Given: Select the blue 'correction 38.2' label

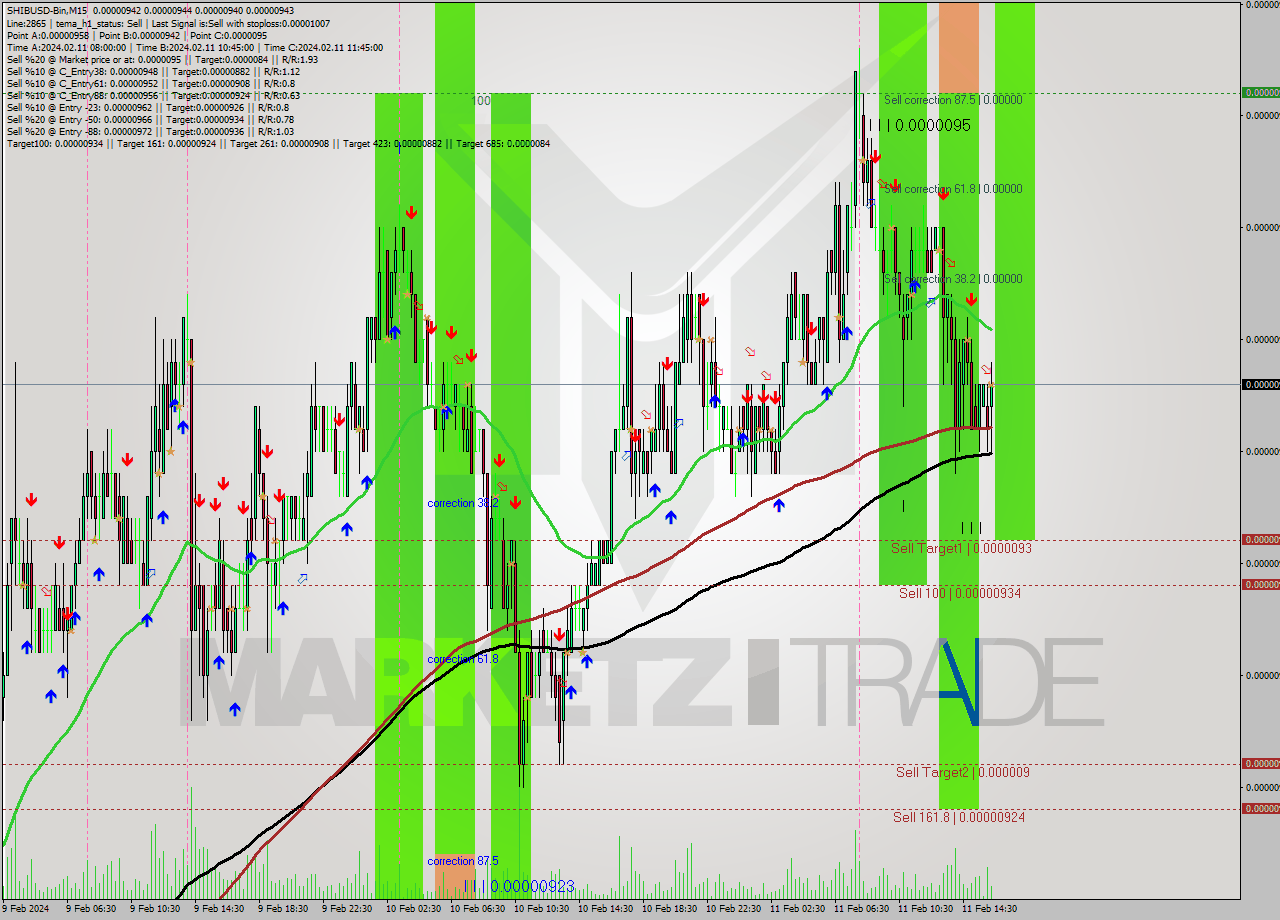Looking at the screenshot, I should coord(462,503).
